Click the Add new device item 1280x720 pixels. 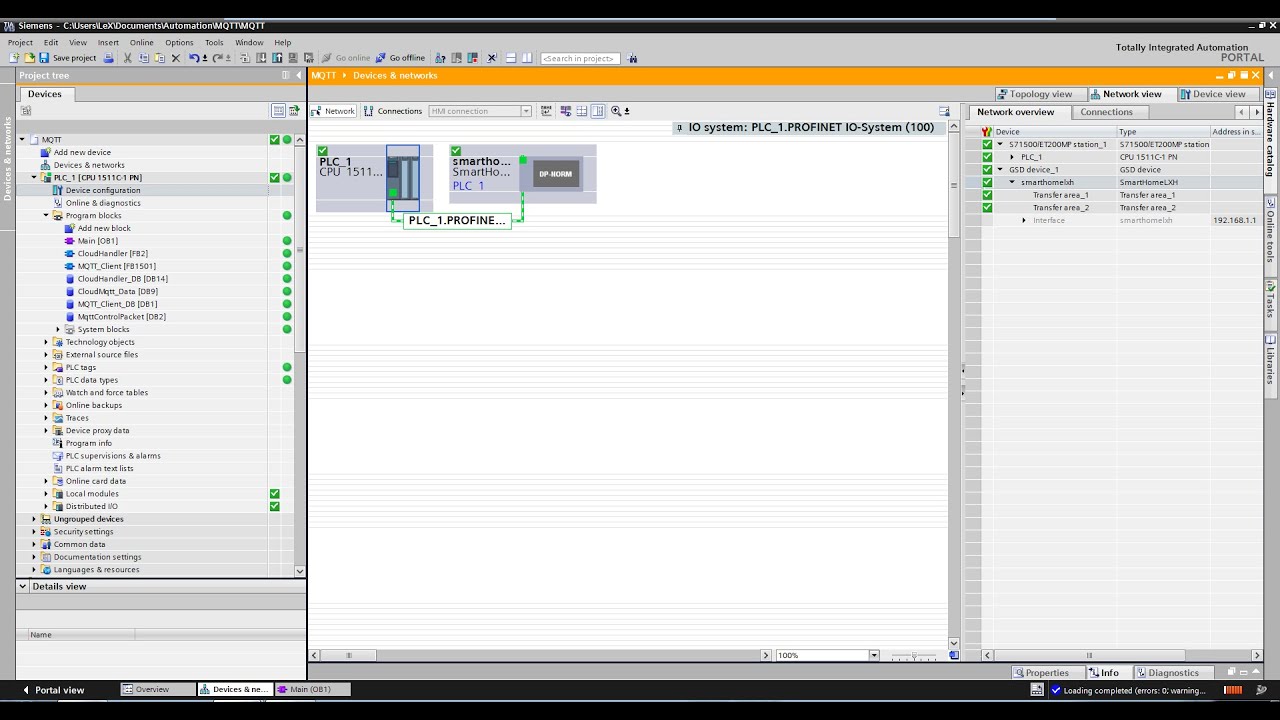pos(82,152)
